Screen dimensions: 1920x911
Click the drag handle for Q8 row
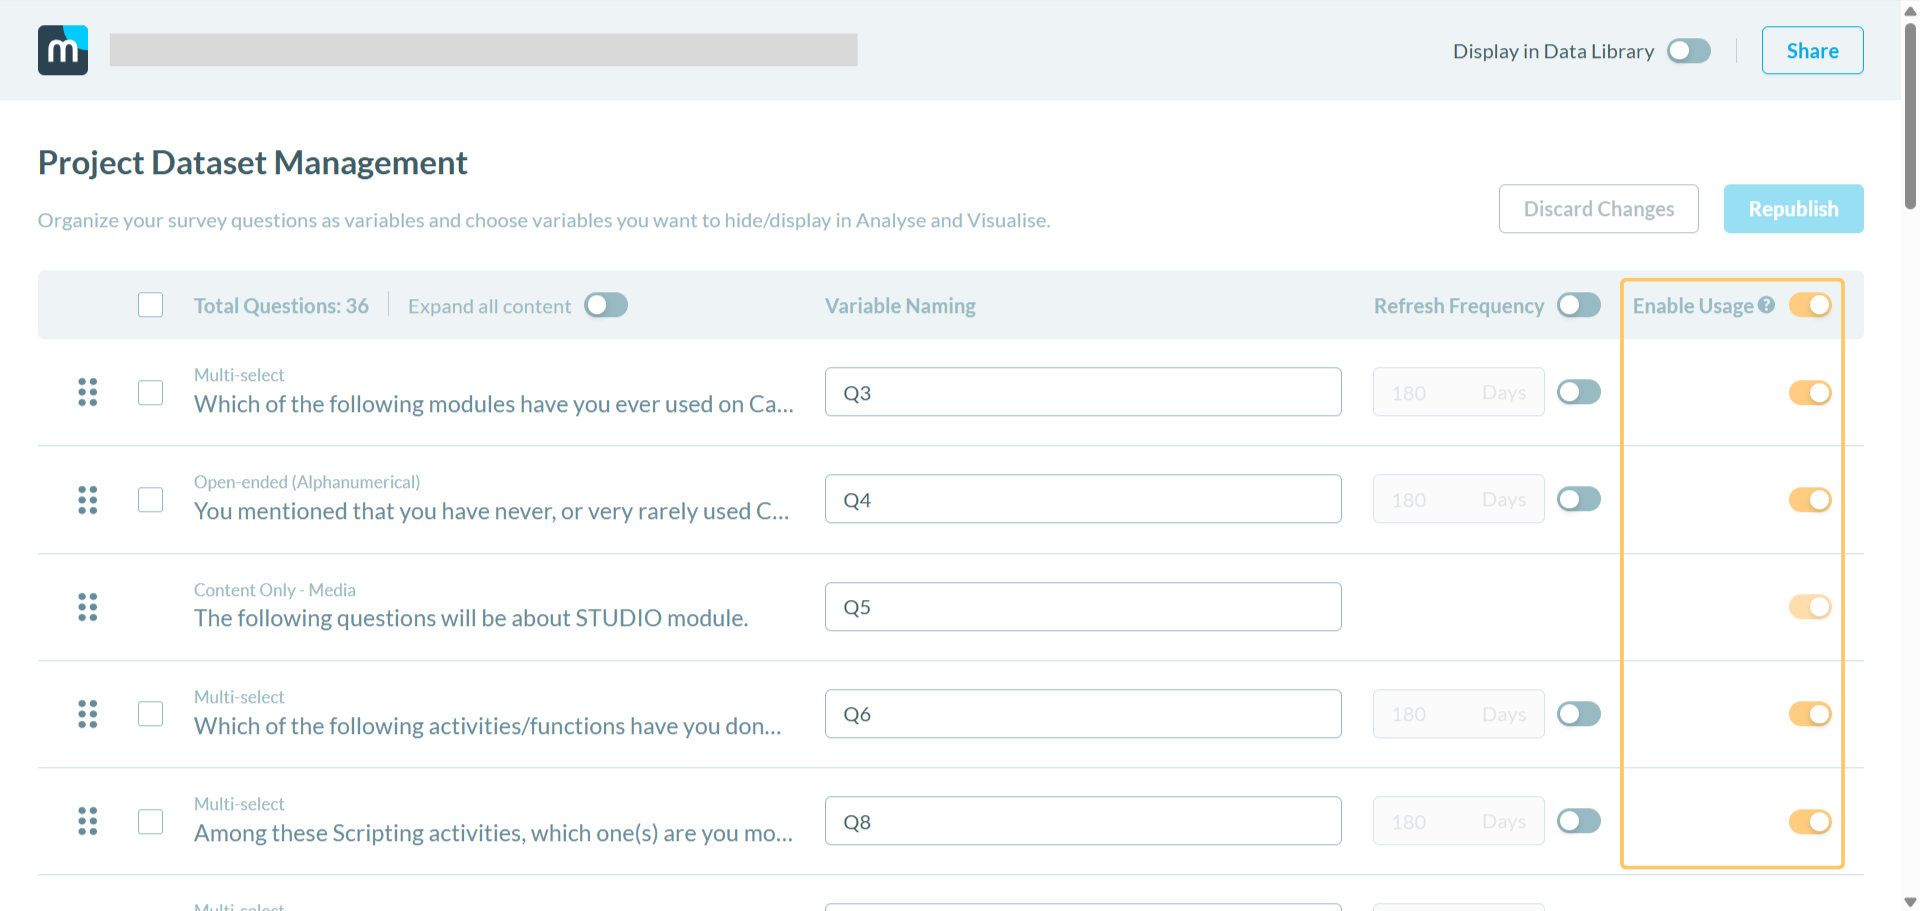tap(88, 821)
